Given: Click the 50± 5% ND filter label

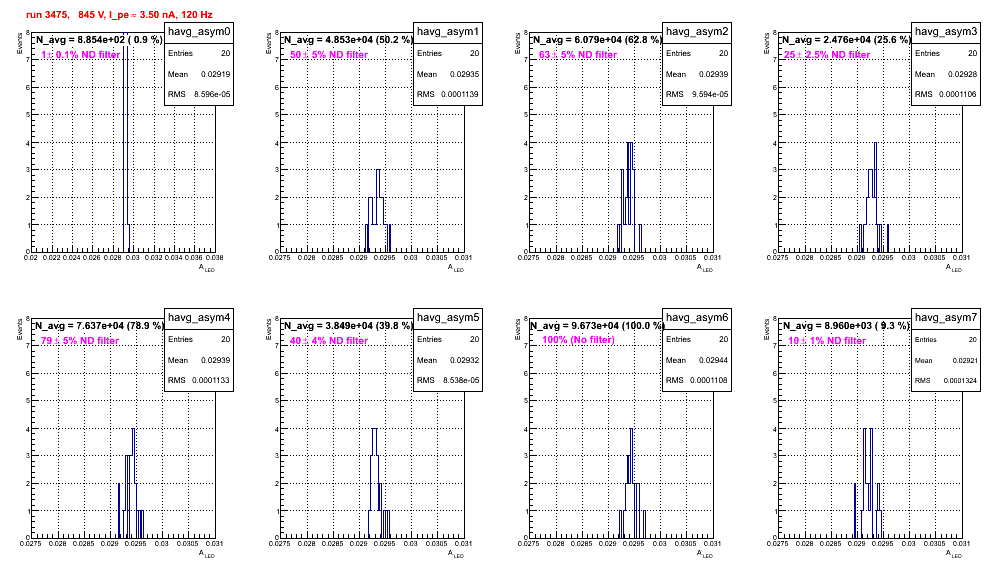Looking at the screenshot, I should 329,55.
